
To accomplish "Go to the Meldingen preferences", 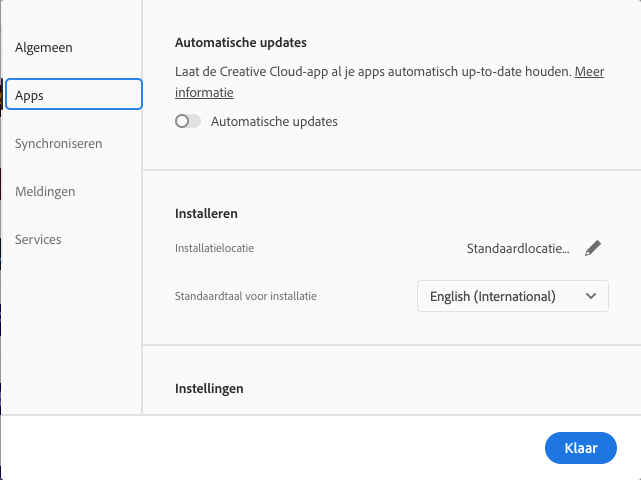I will pos(45,191).
